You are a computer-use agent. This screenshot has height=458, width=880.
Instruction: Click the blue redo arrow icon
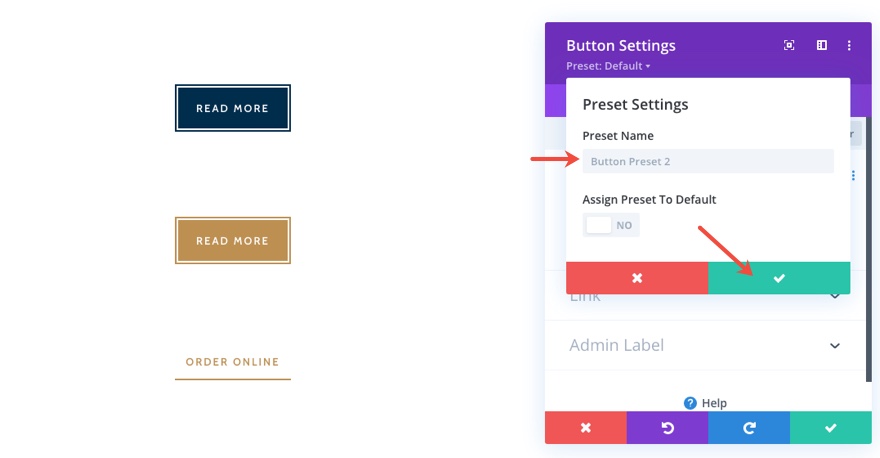749,428
